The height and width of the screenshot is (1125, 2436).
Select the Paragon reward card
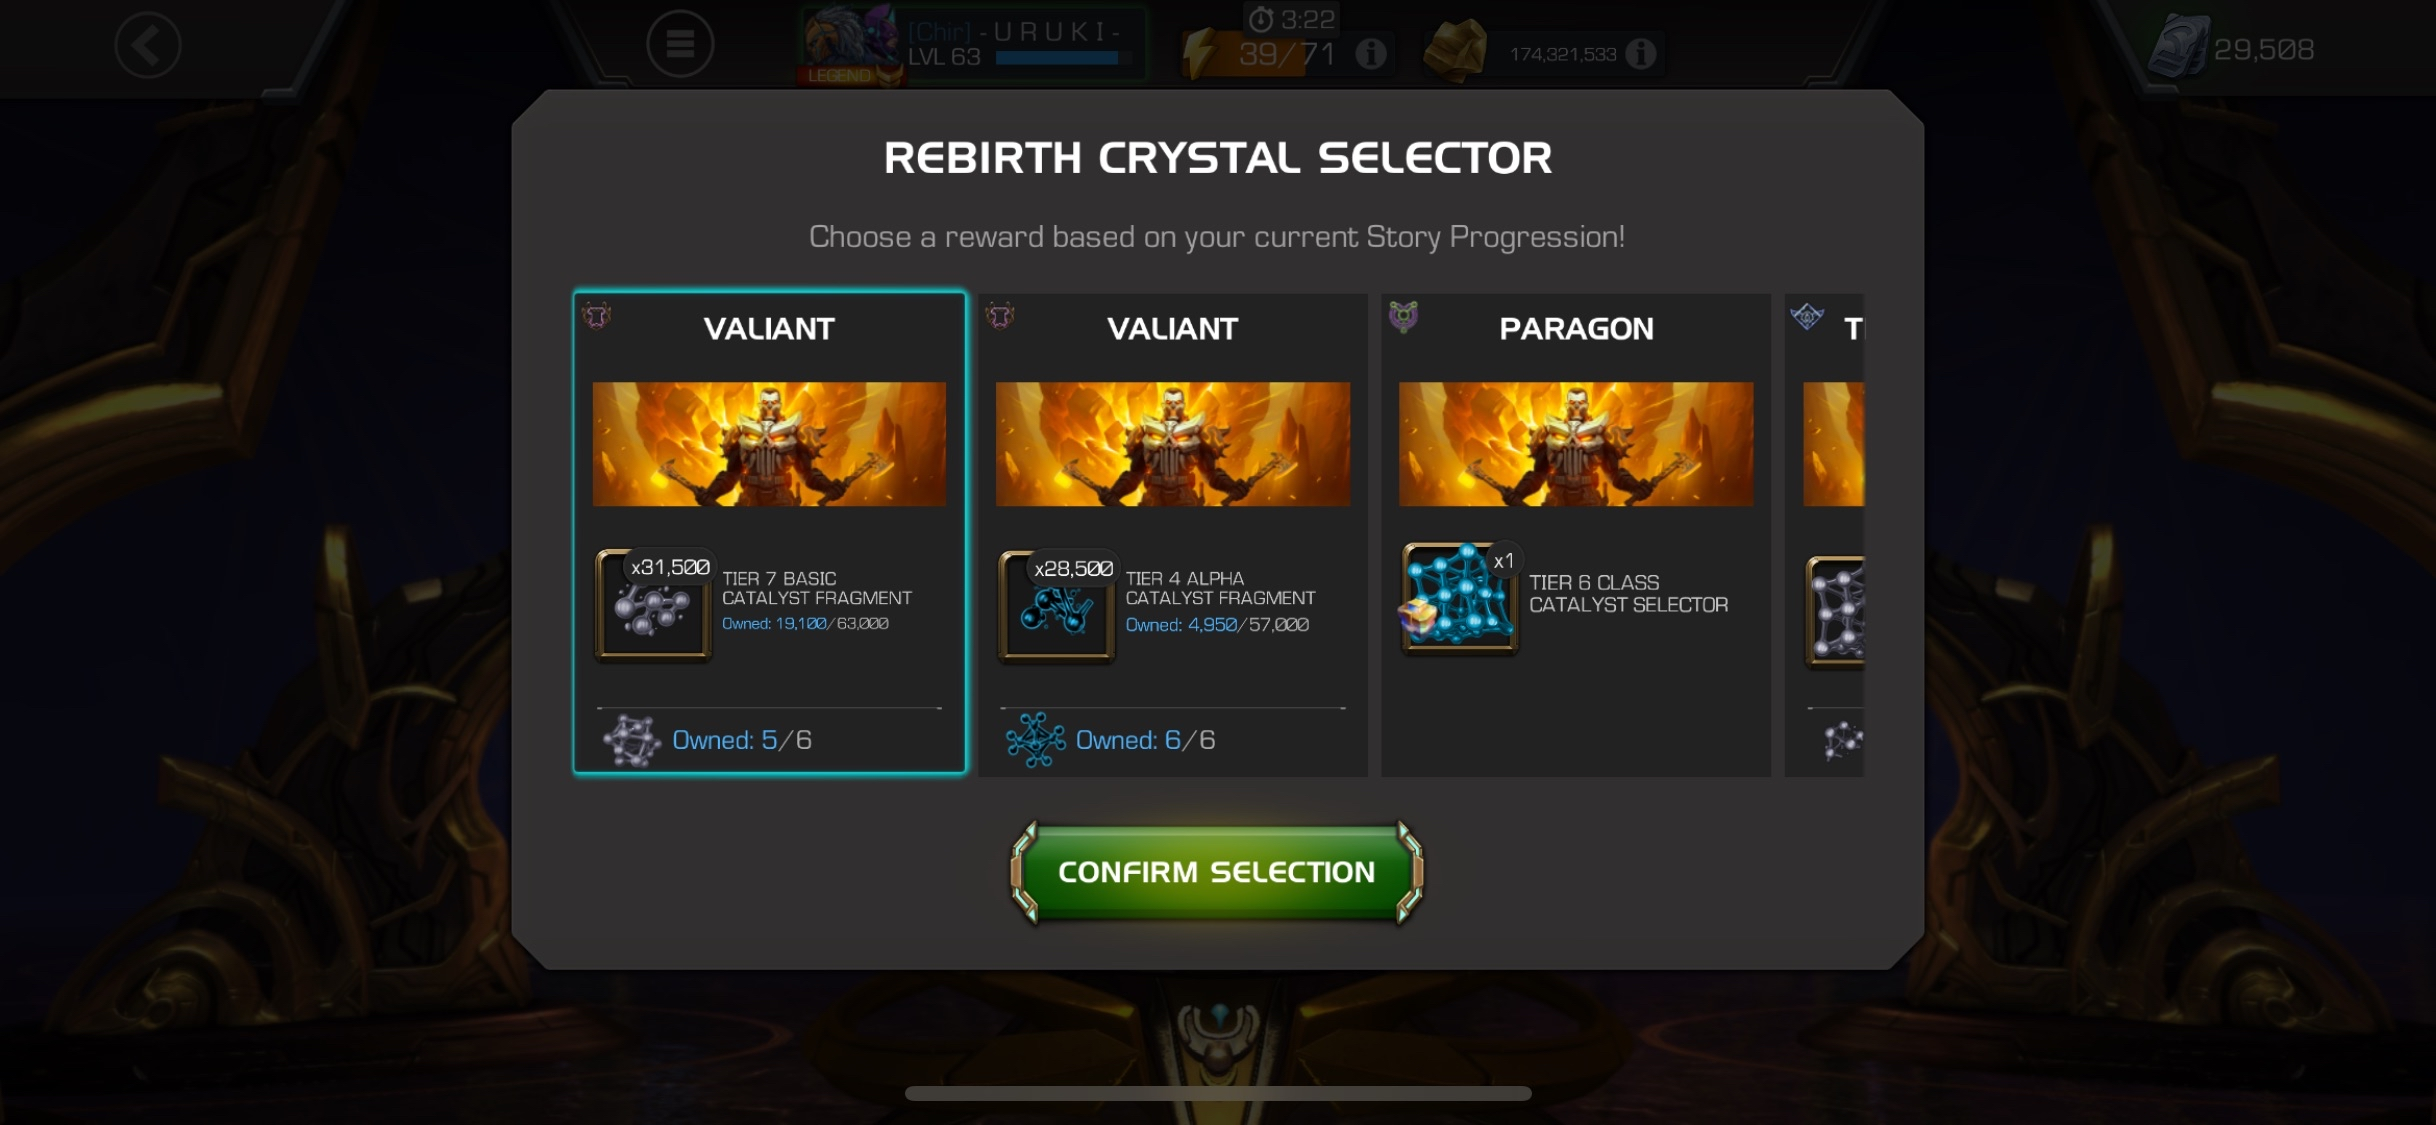click(x=1576, y=533)
